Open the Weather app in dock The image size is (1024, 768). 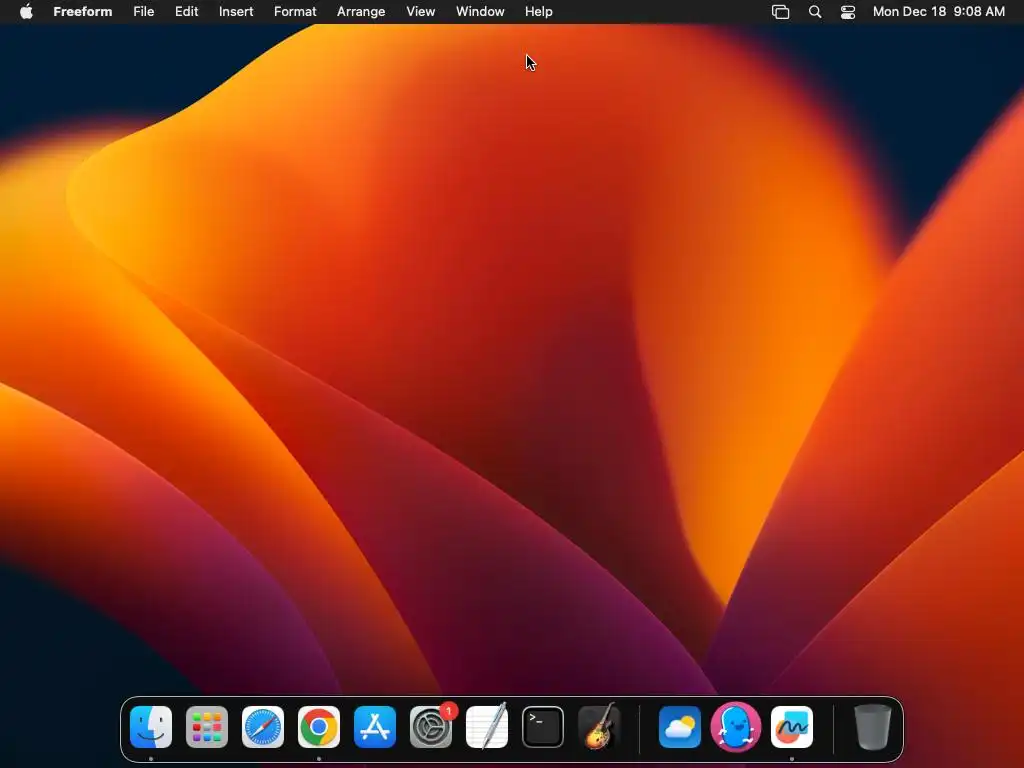(680, 727)
